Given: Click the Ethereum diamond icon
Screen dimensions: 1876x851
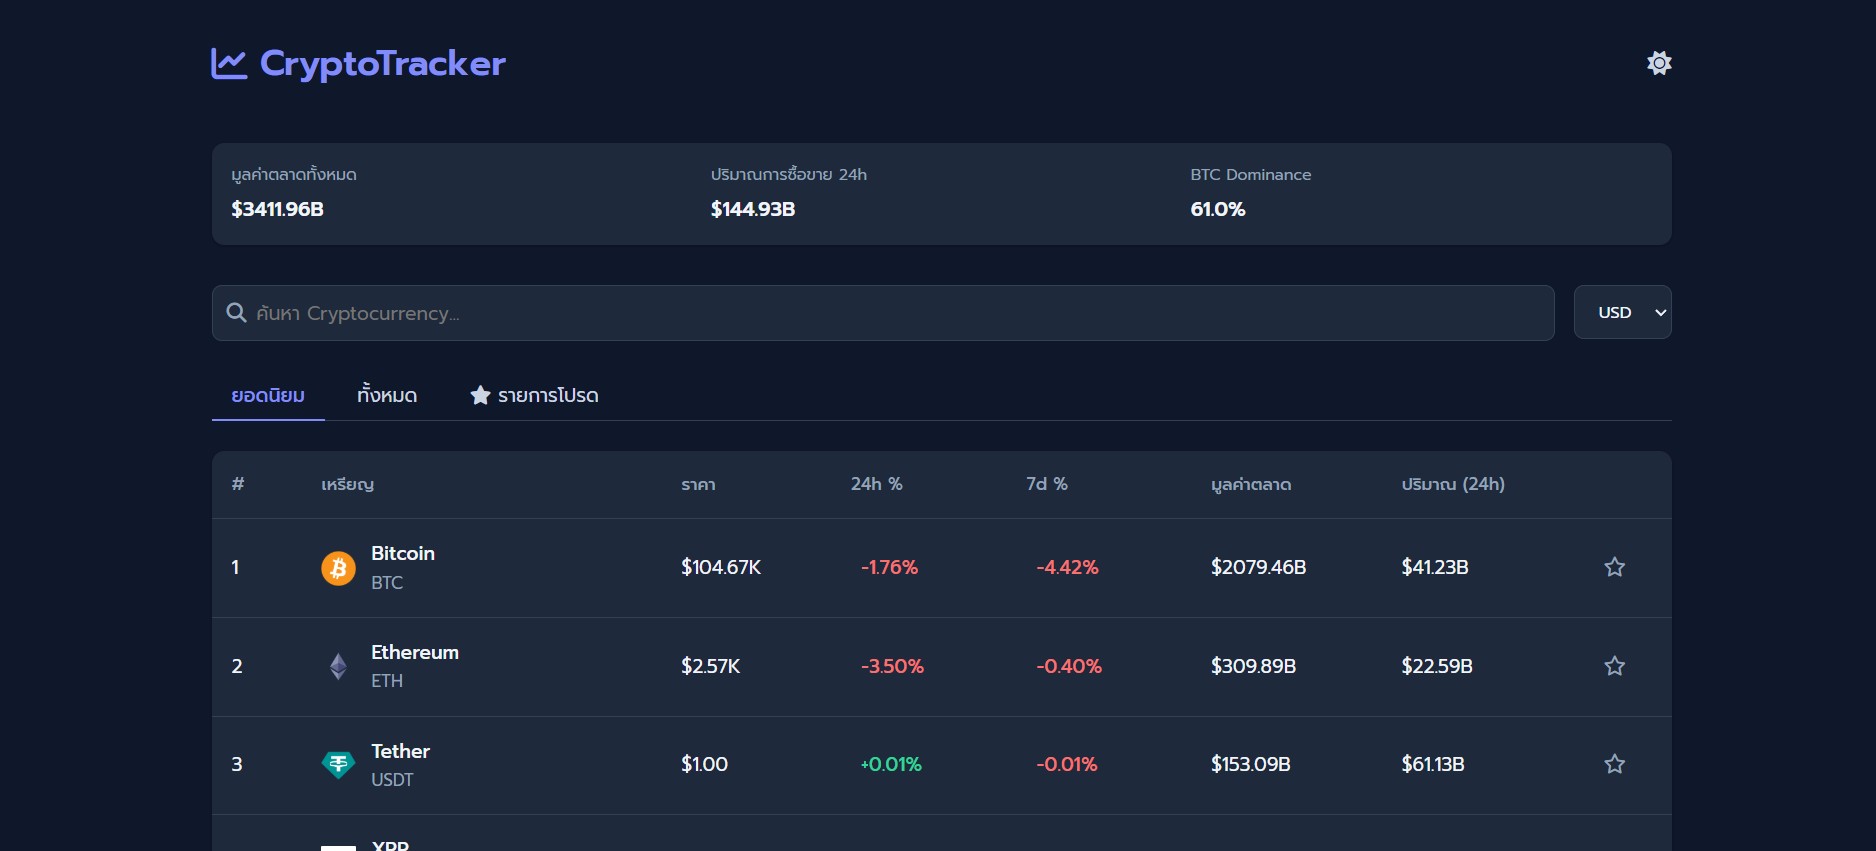Looking at the screenshot, I should [x=338, y=666].
